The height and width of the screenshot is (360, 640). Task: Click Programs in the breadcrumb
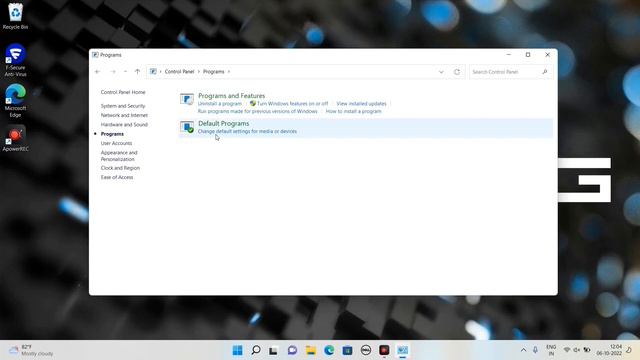pos(213,71)
